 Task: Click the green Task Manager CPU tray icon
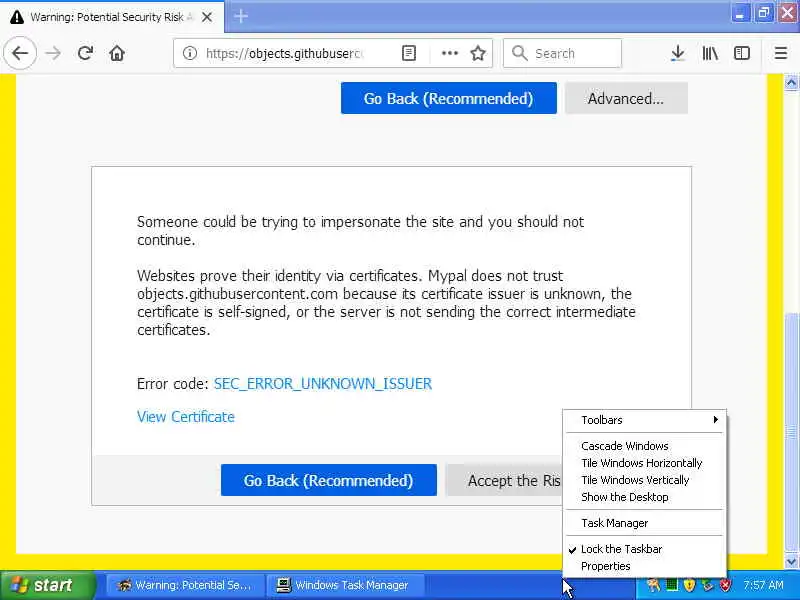point(672,585)
